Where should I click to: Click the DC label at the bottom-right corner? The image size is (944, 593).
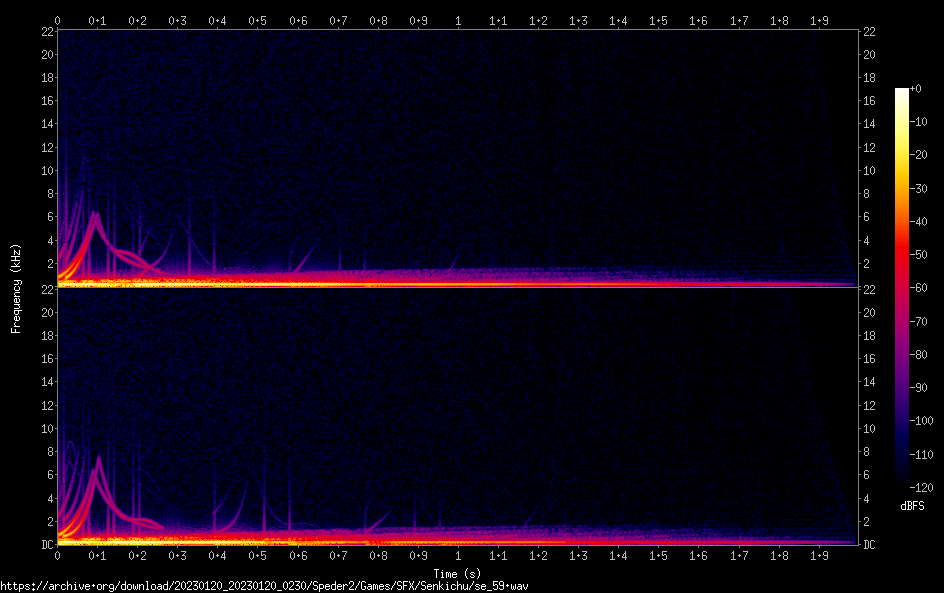tap(870, 544)
